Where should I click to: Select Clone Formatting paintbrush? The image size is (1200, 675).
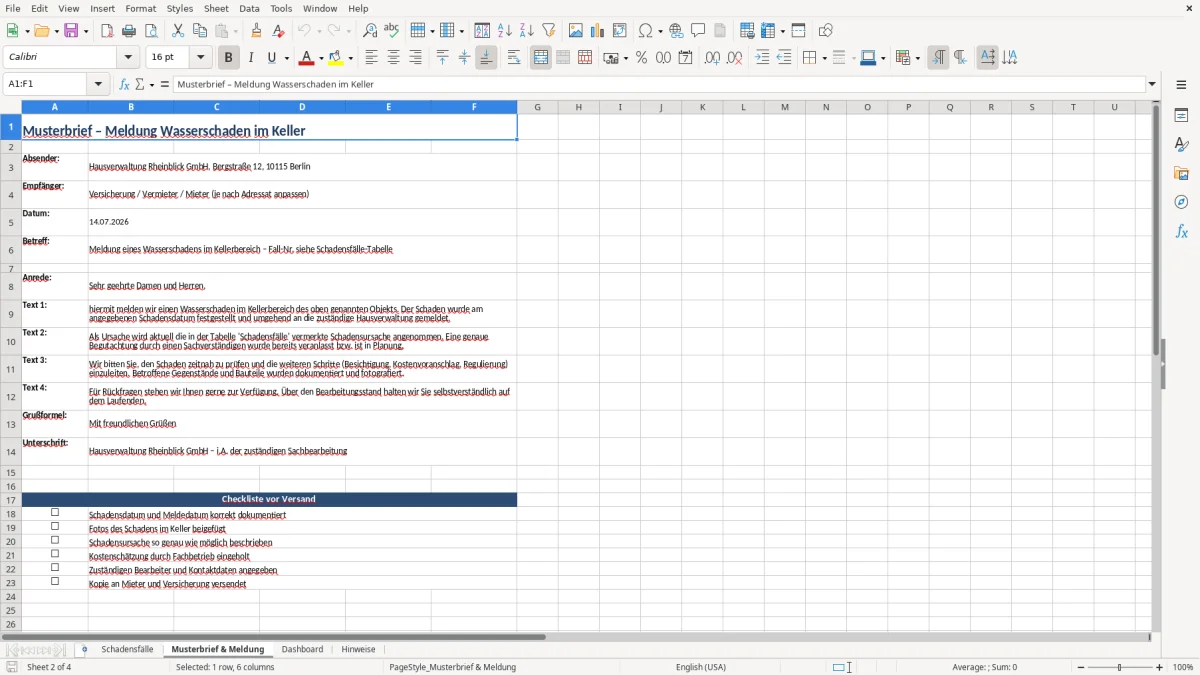coord(256,31)
